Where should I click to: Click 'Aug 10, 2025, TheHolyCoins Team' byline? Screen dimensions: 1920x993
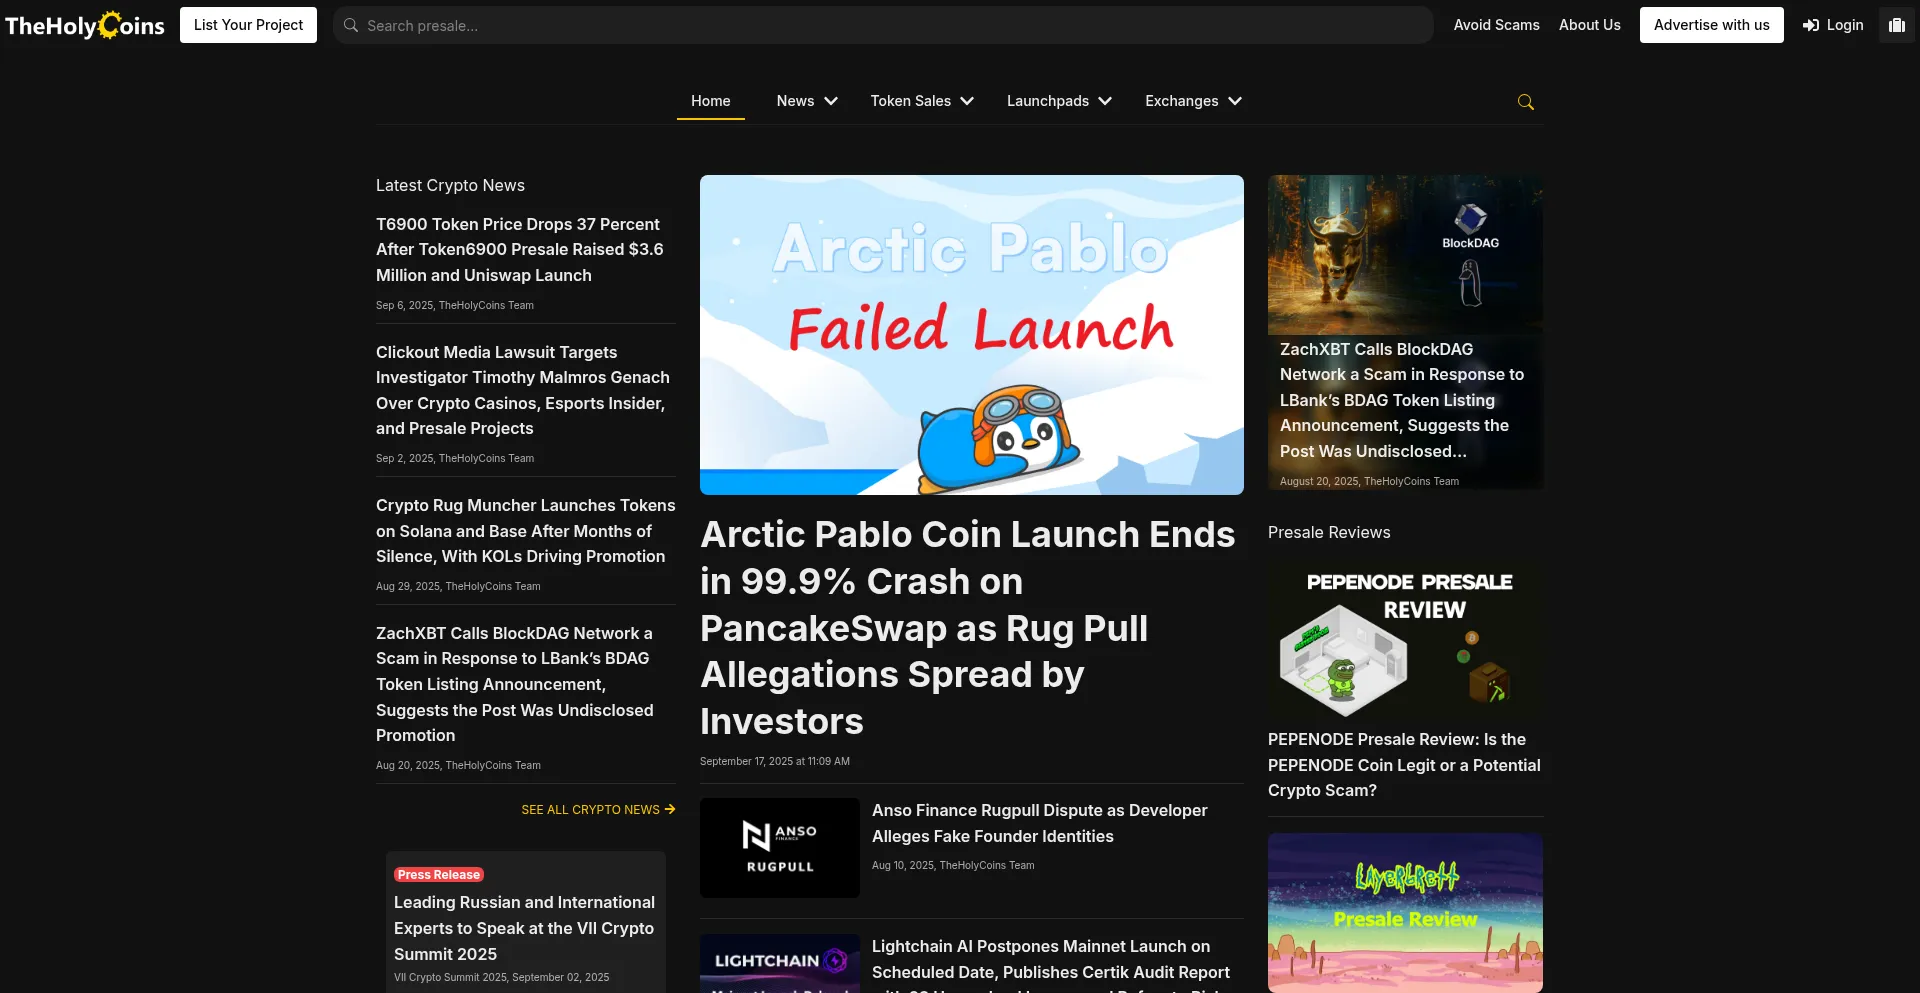point(953,866)
